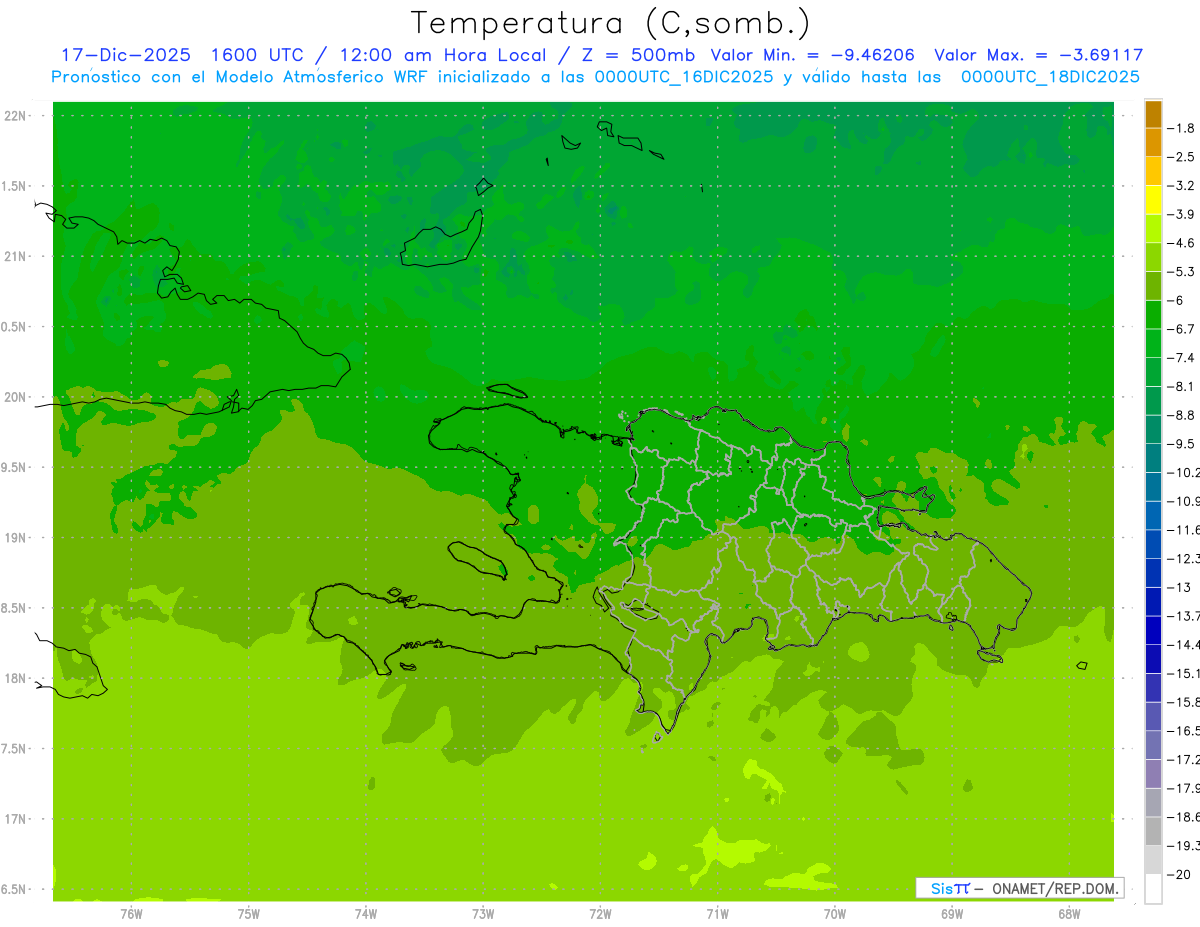Click the '-6.7' legend value
1200x927 pixels.
coord(1183,329)
